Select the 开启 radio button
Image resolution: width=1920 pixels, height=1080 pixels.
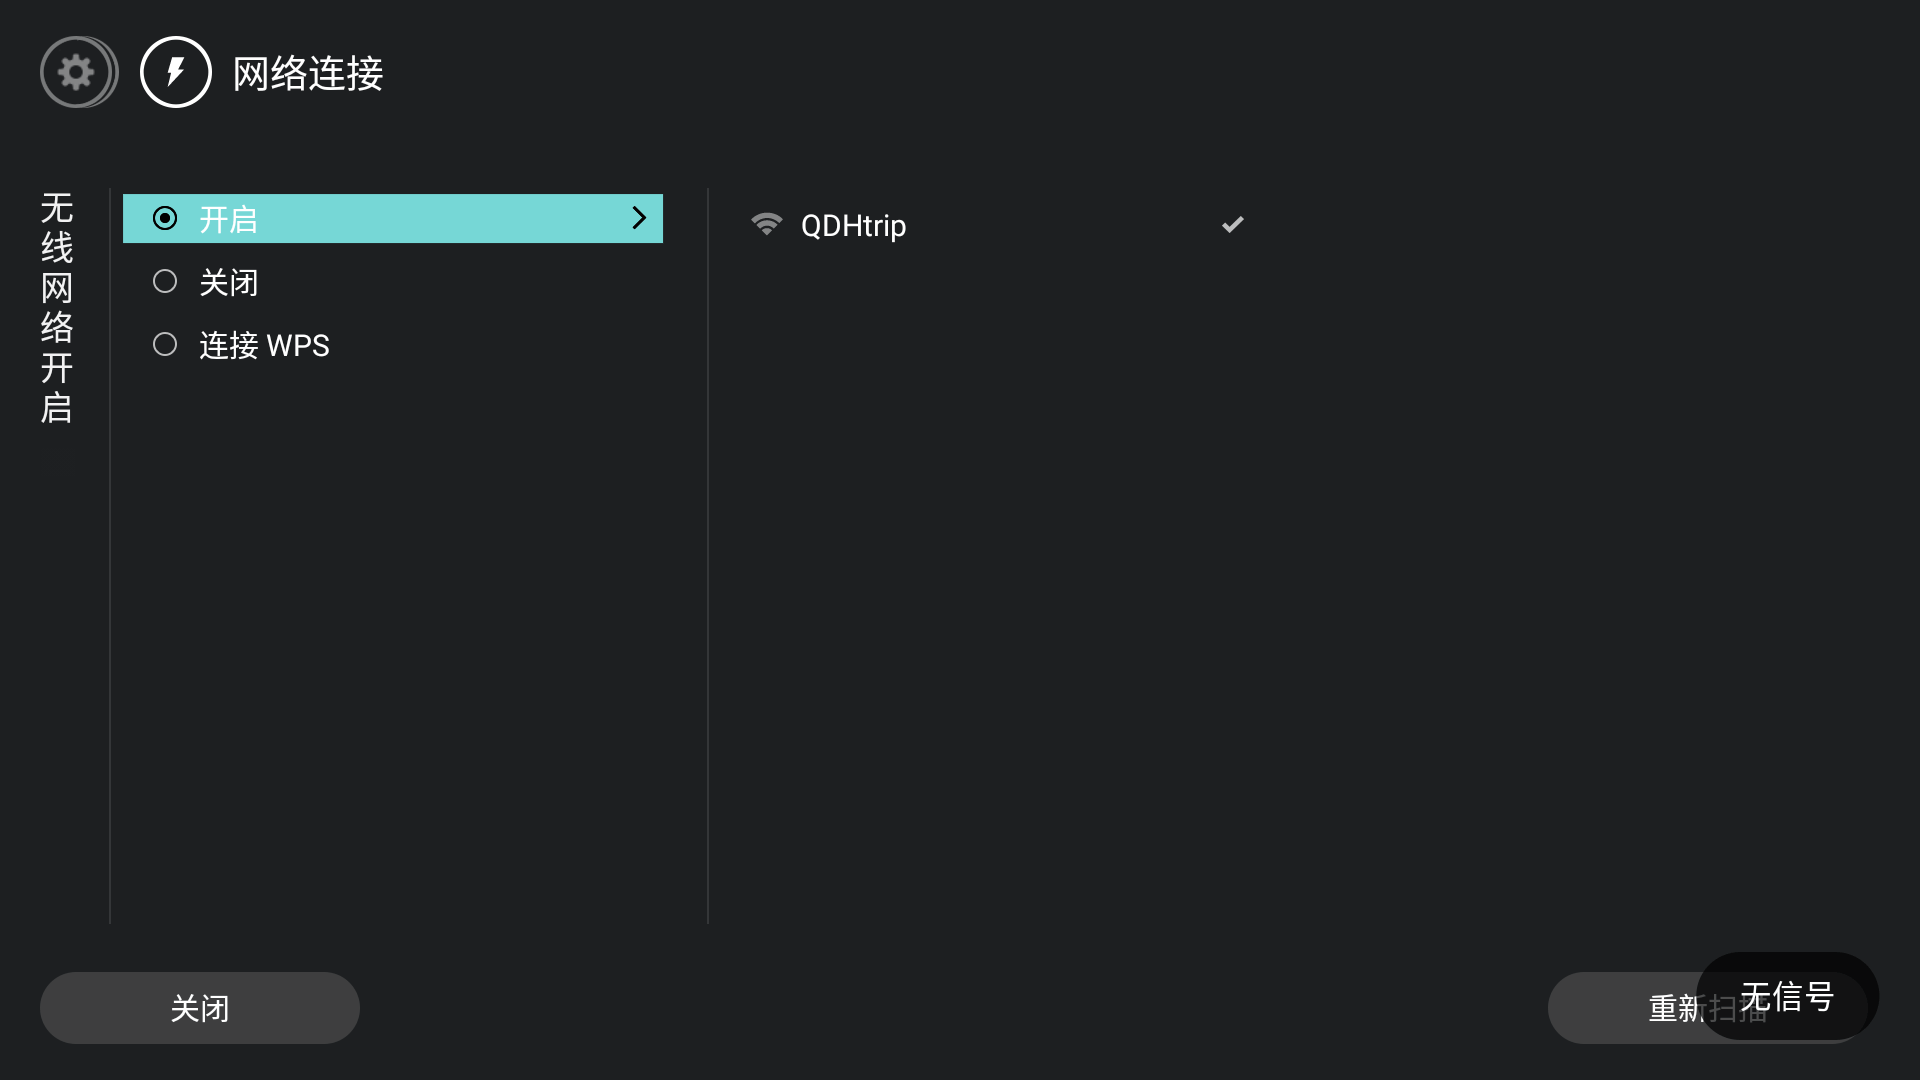pos(165,218)
